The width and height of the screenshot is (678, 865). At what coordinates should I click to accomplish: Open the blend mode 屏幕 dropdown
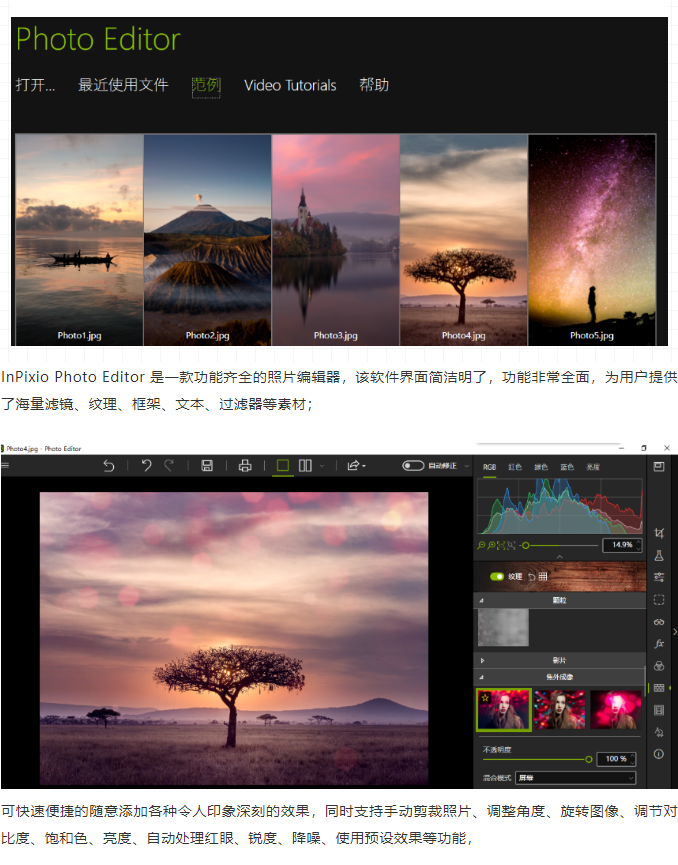pyautogui.click(x=575, y=778)
